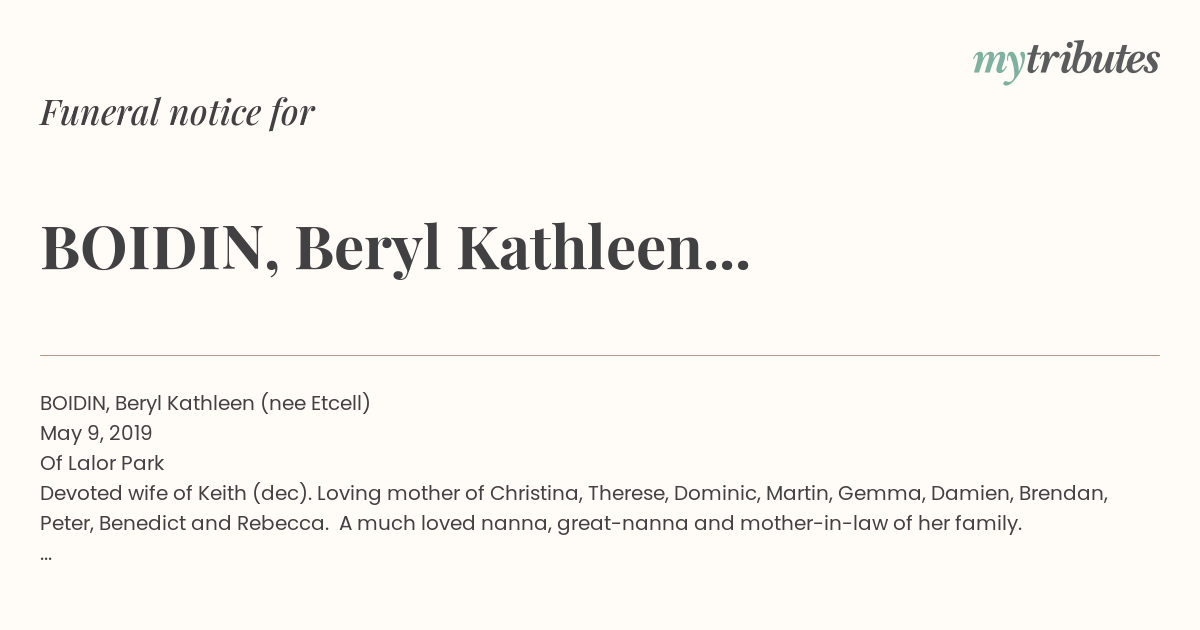Click "Devoted wife of Keith (dec)" text
This screenshot has height=630, width=1200.
click(167, 493)
